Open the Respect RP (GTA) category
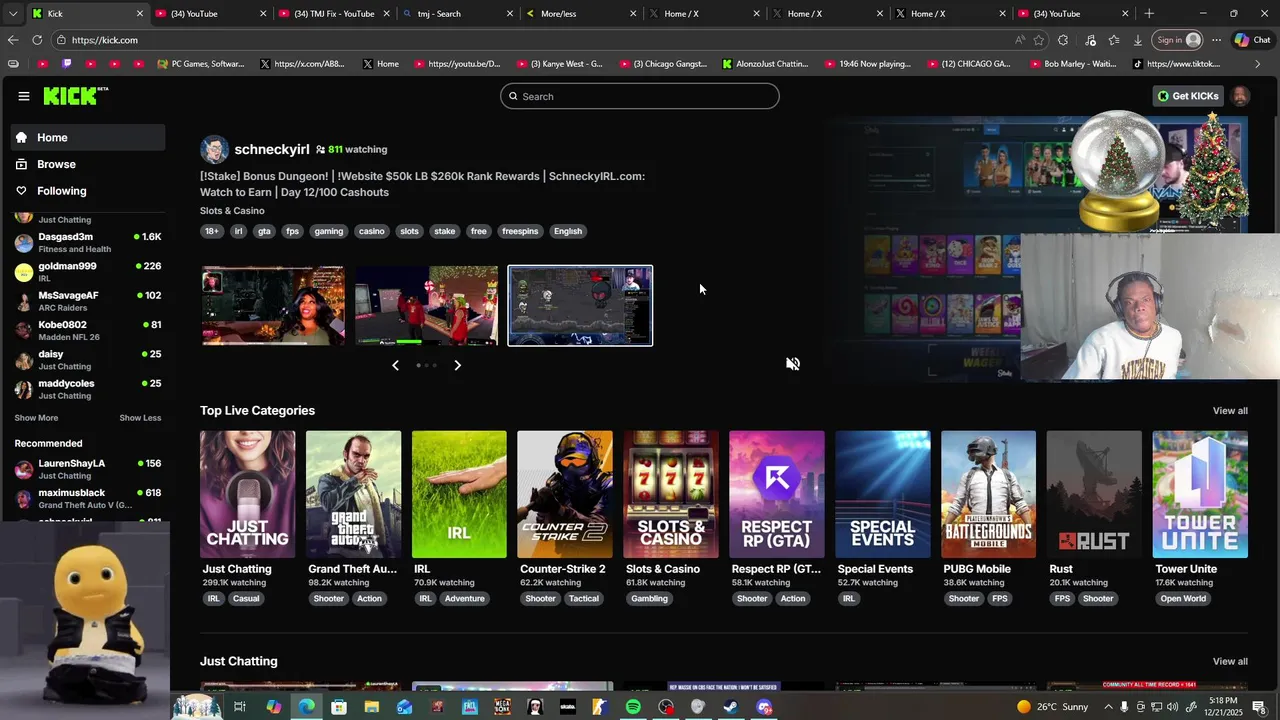Image resolution: width=1280 pixels, height=720 pixels. coord(777,494)
